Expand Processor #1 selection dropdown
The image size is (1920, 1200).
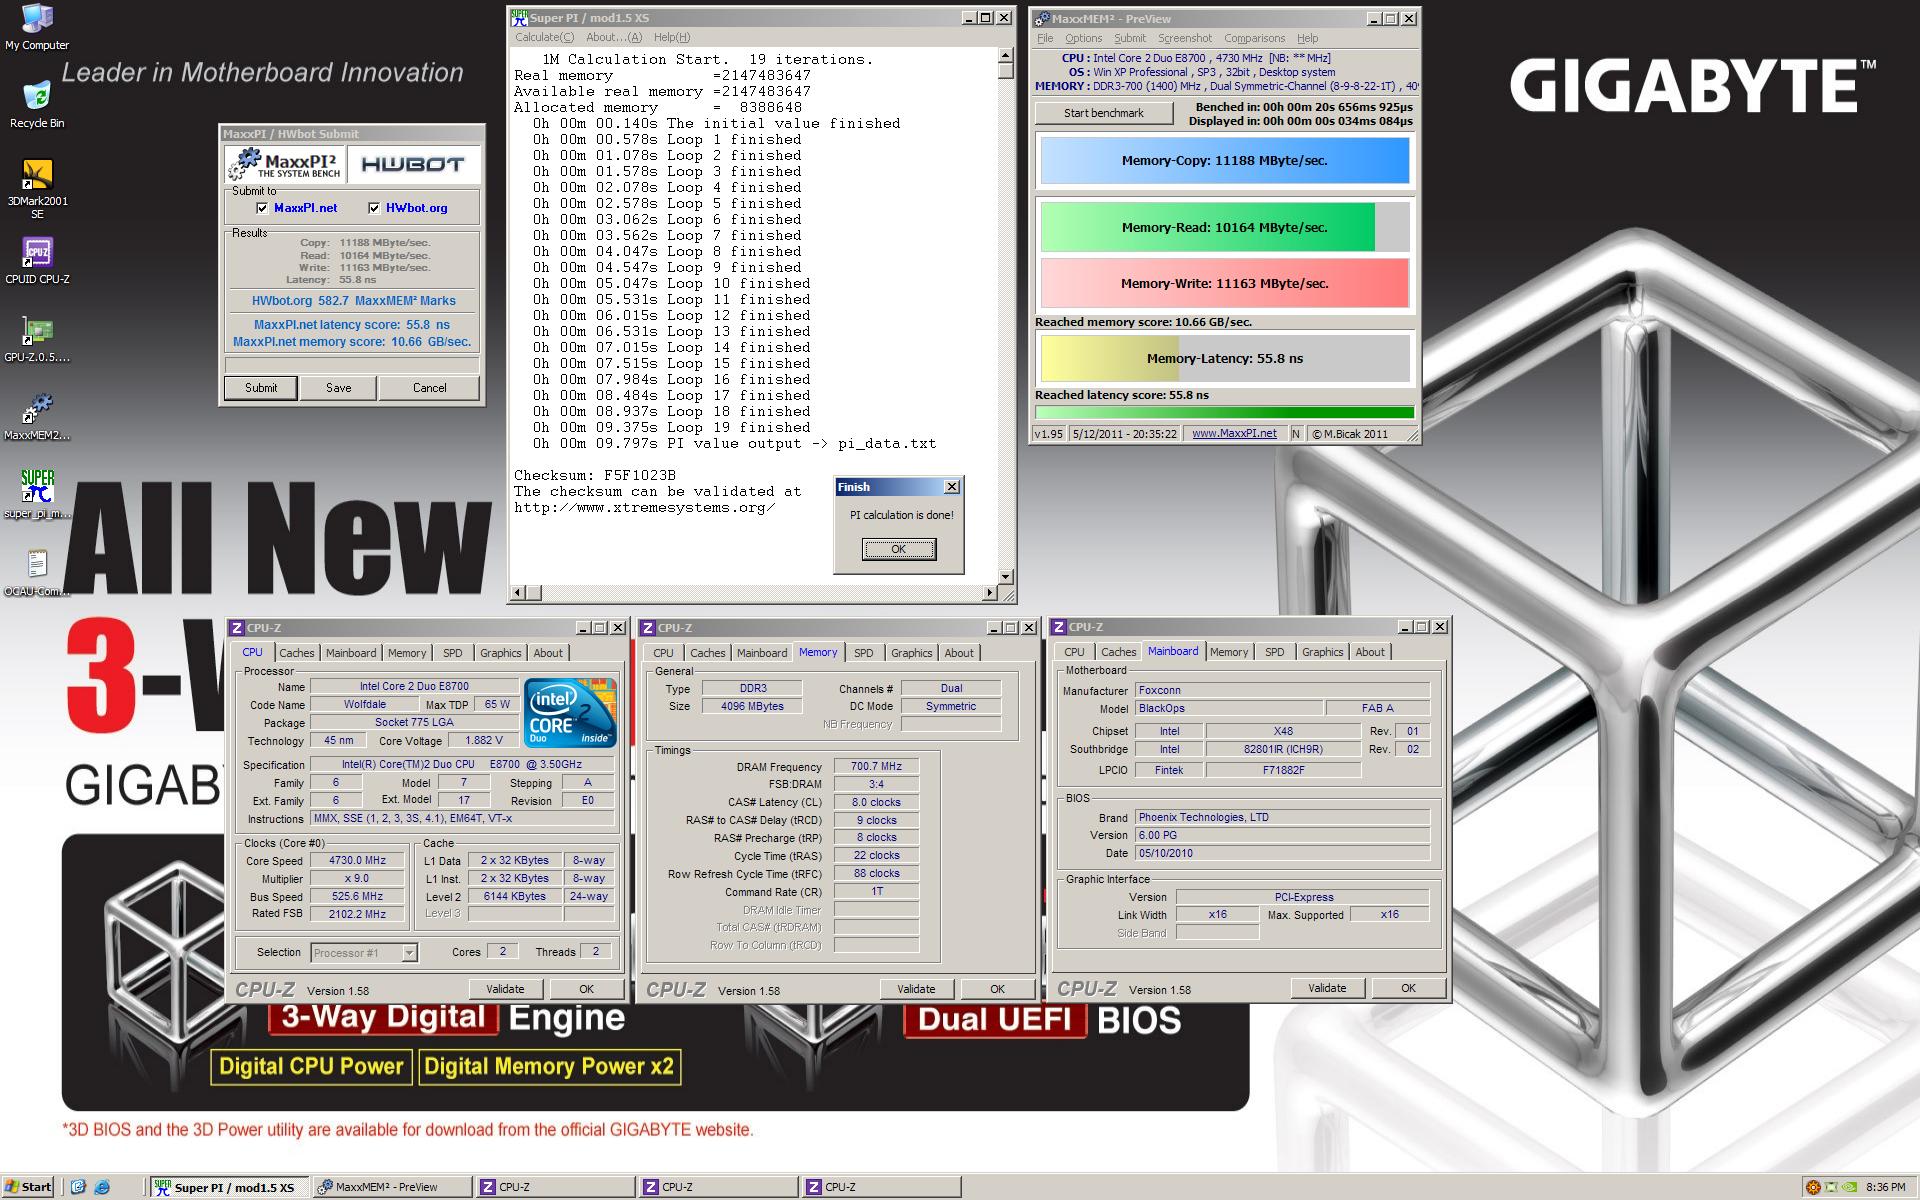[409, 953]
